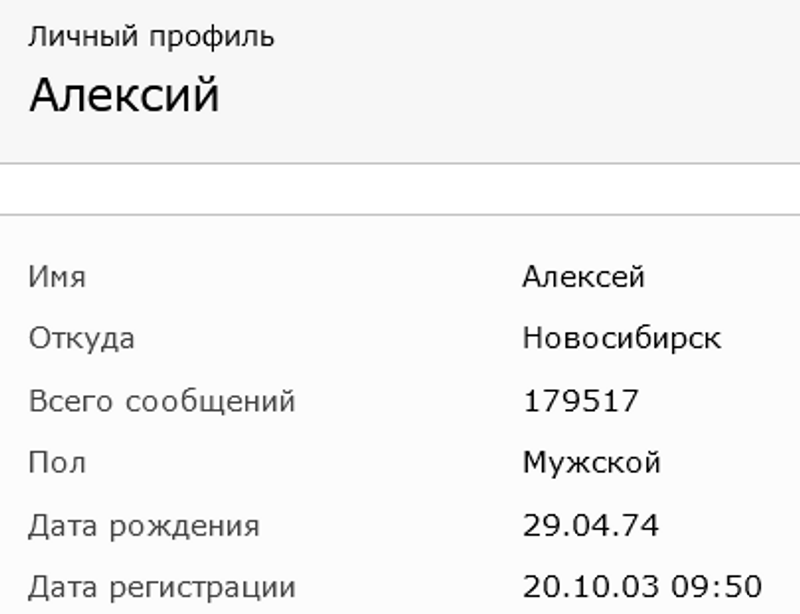Select the birth date value "29.04.74"

(x=590, y=525)
